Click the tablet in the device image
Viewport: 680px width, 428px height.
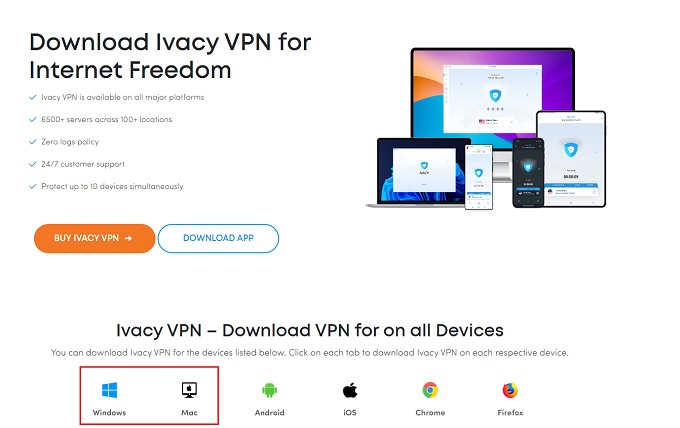pyautogui.click(x=571, y=159)
